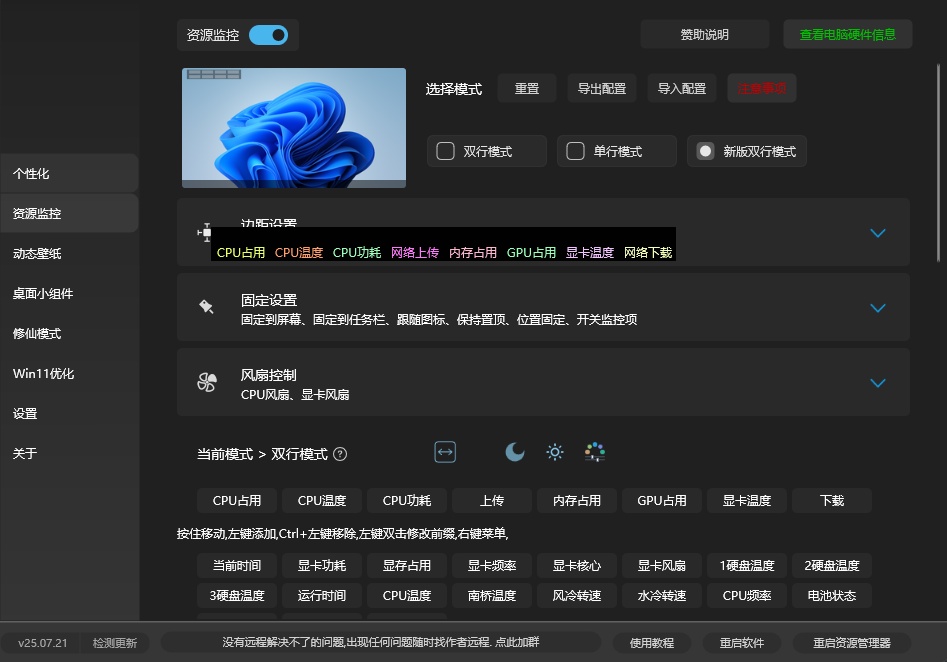Add 2硬盘温度 monitor item

point(832,565)
